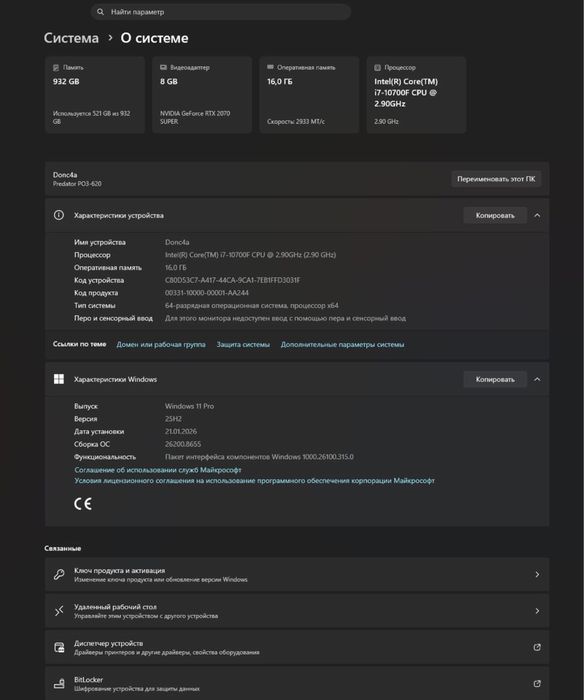Click the Windows logo icon in specs header
The width and height of the screenshot is (584, 700).
(58, 379)
